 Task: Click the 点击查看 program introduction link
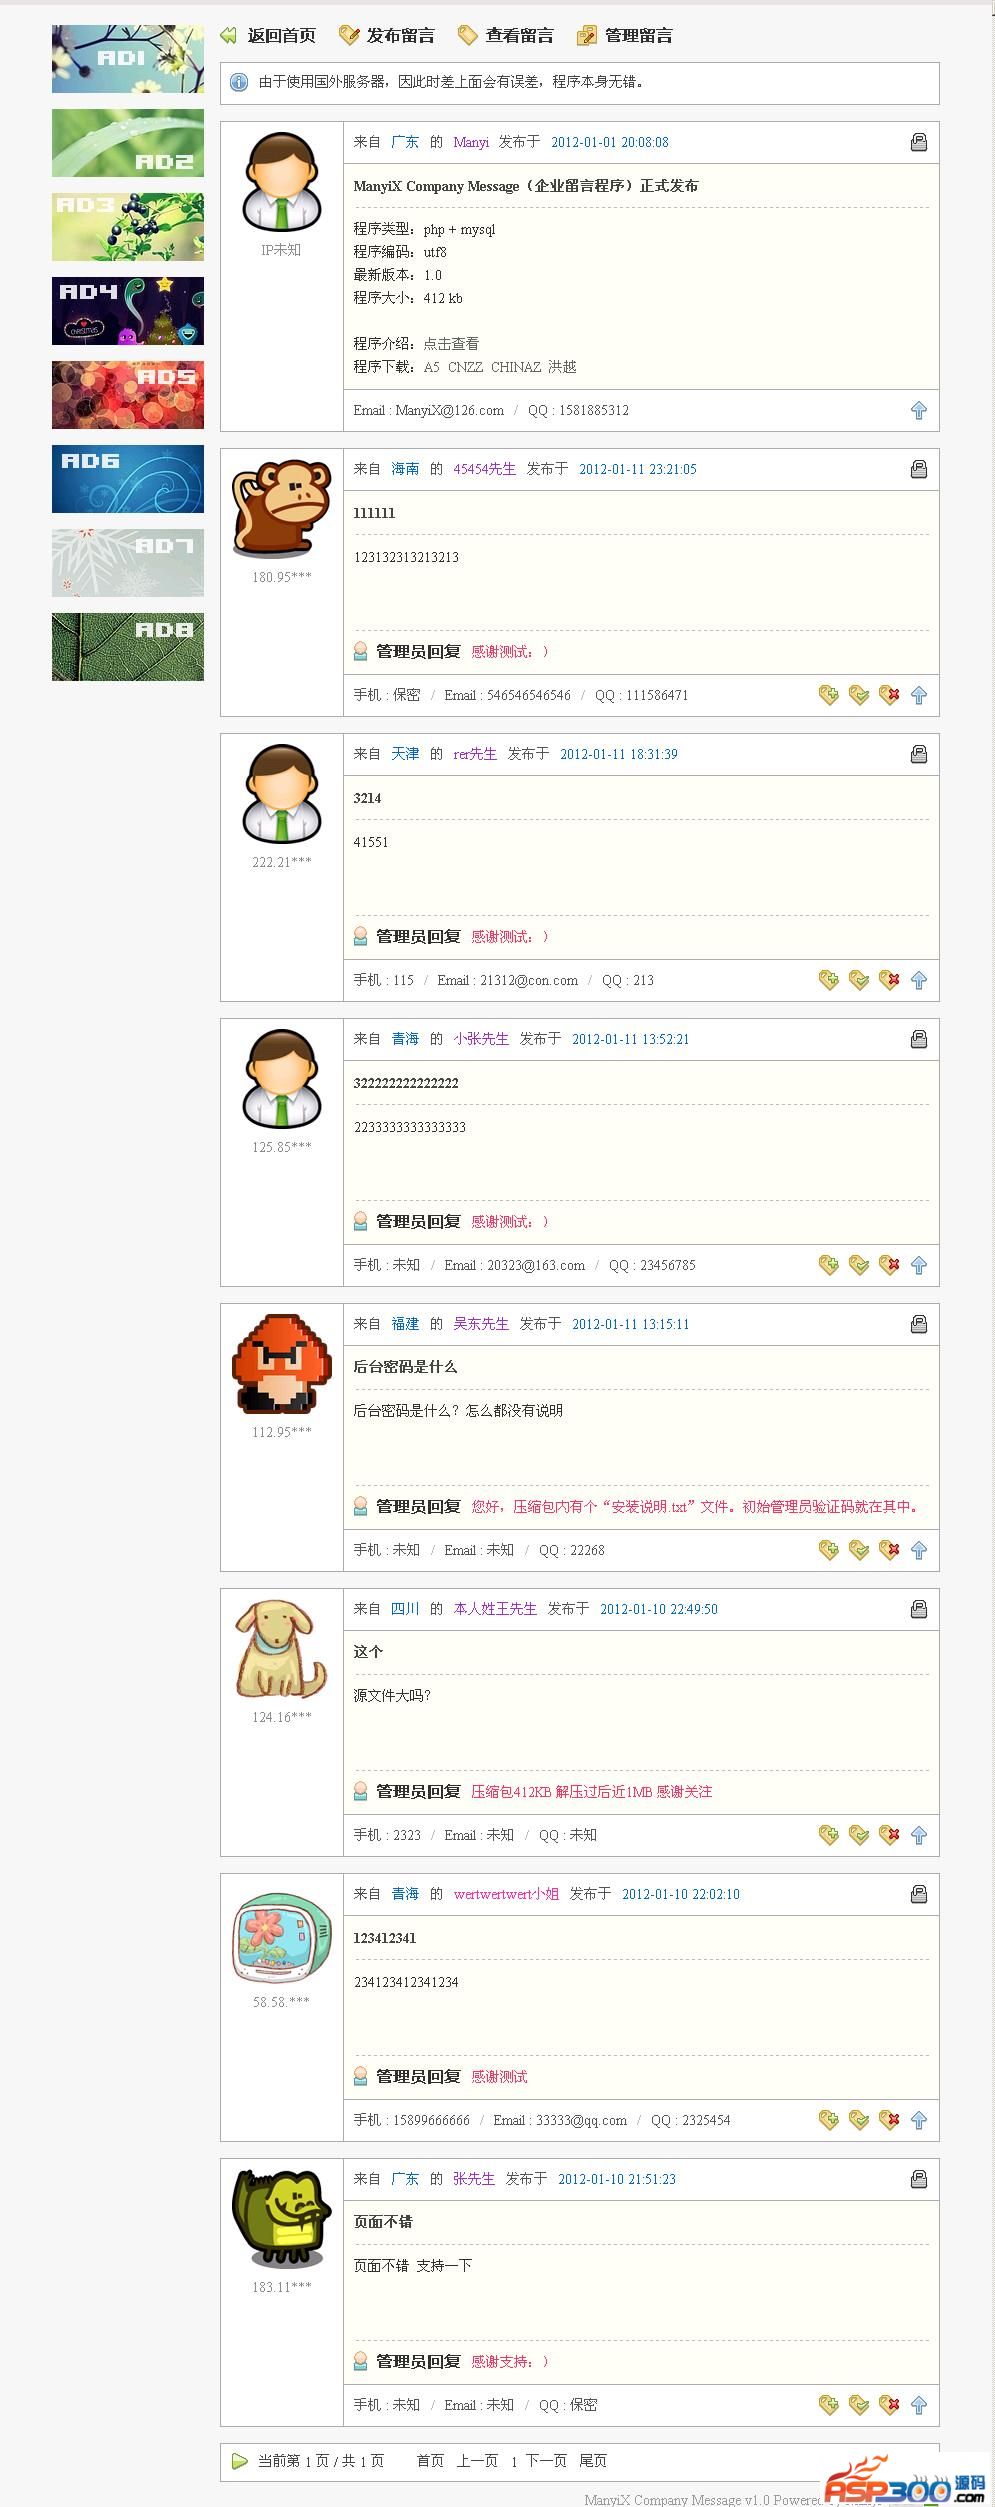tap(451, 343)
